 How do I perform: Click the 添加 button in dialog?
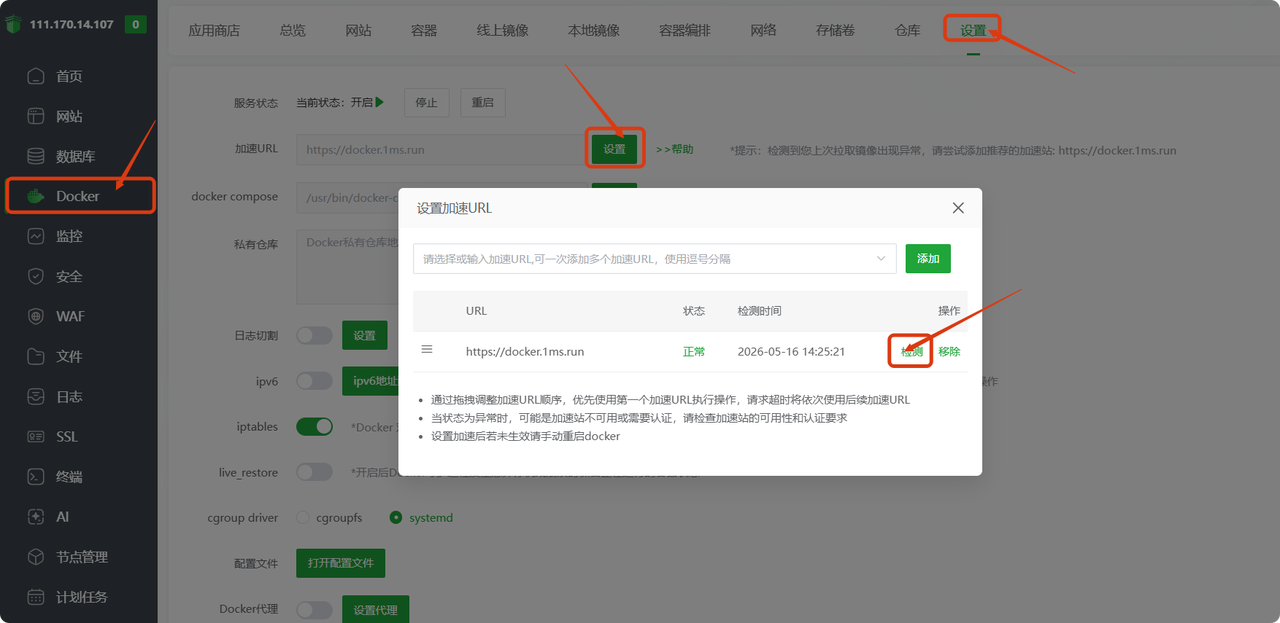[x=928, y=258]
